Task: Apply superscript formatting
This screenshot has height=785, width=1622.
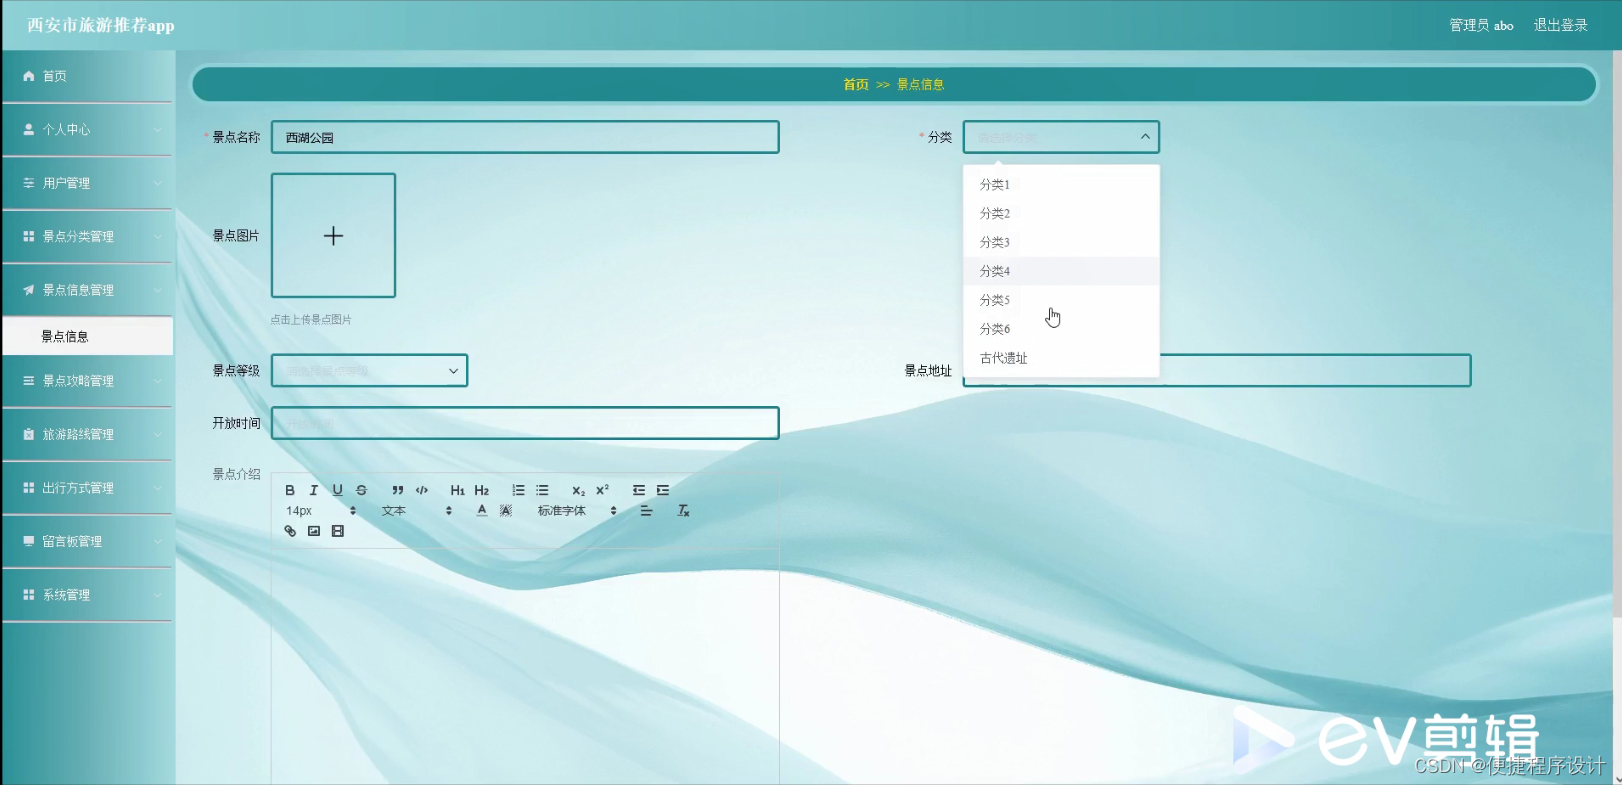Action: [x=602, y=490]
